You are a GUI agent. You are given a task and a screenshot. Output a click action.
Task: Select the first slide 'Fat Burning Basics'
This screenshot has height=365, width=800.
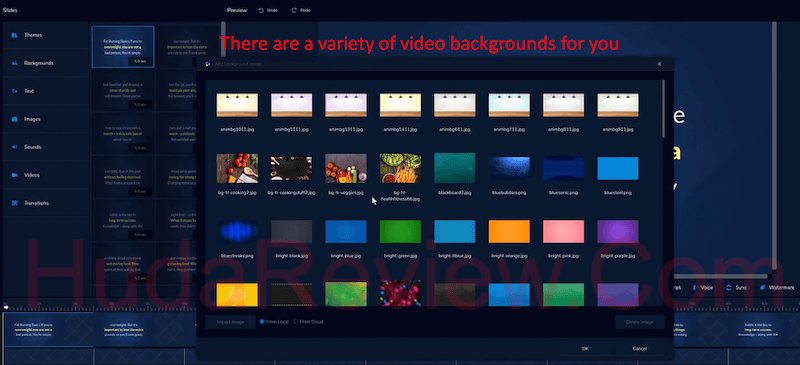123,46
